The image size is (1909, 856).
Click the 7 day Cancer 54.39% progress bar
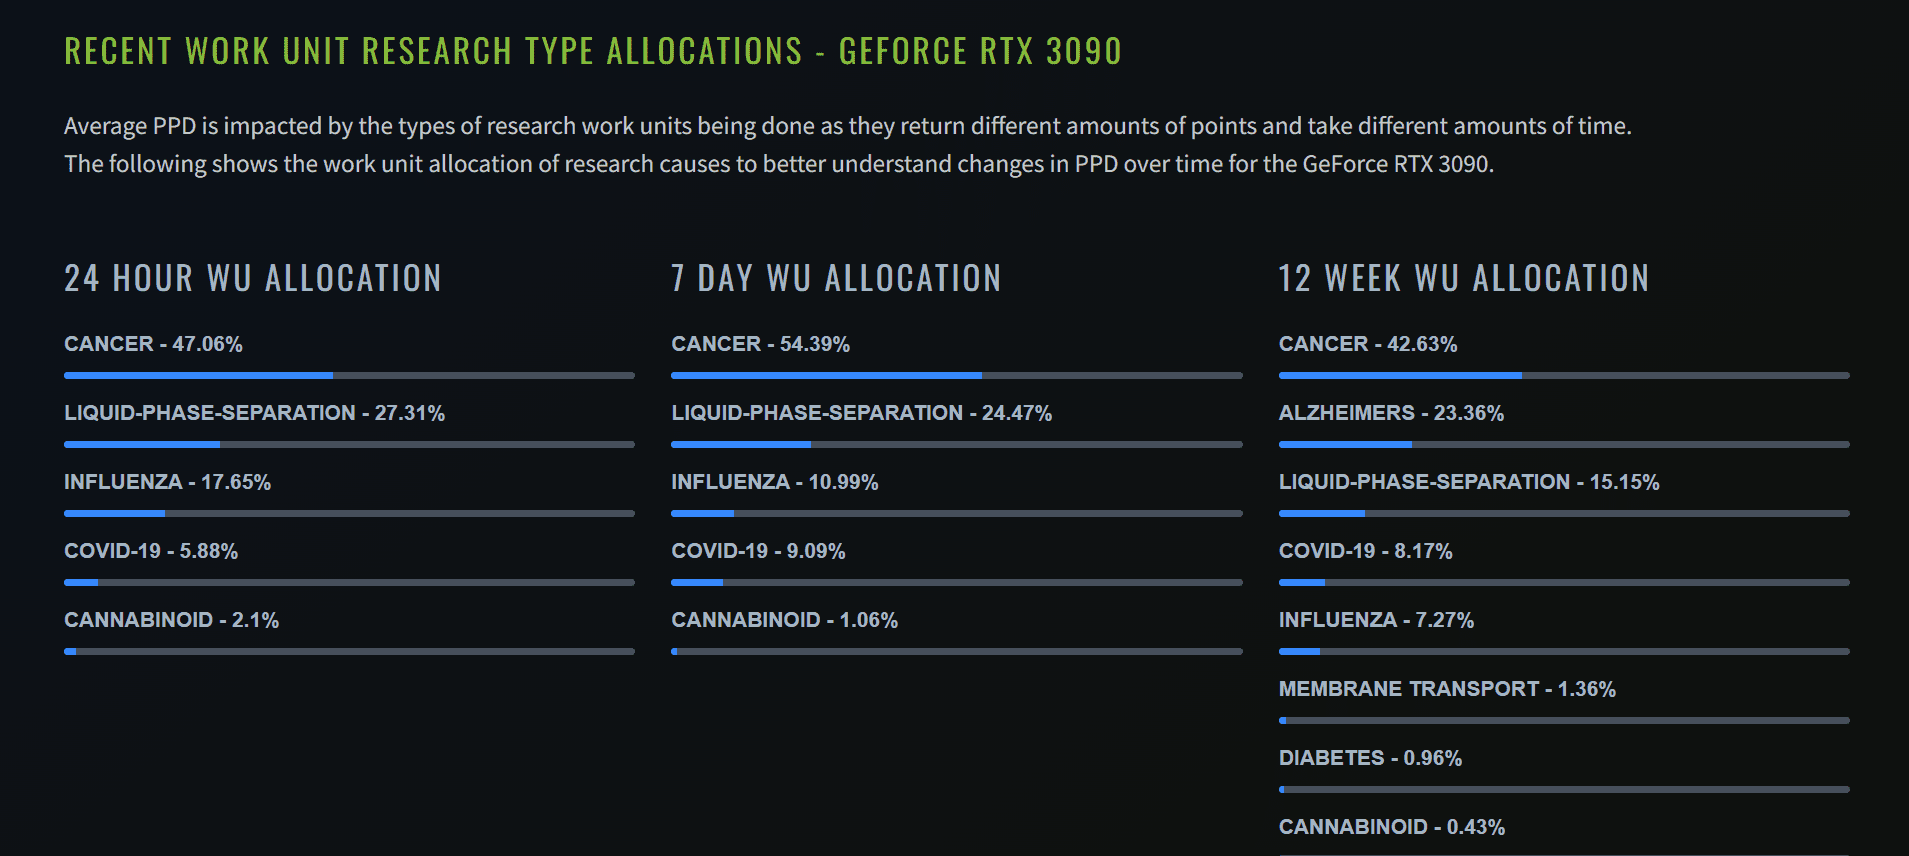[x=957, y=376]
